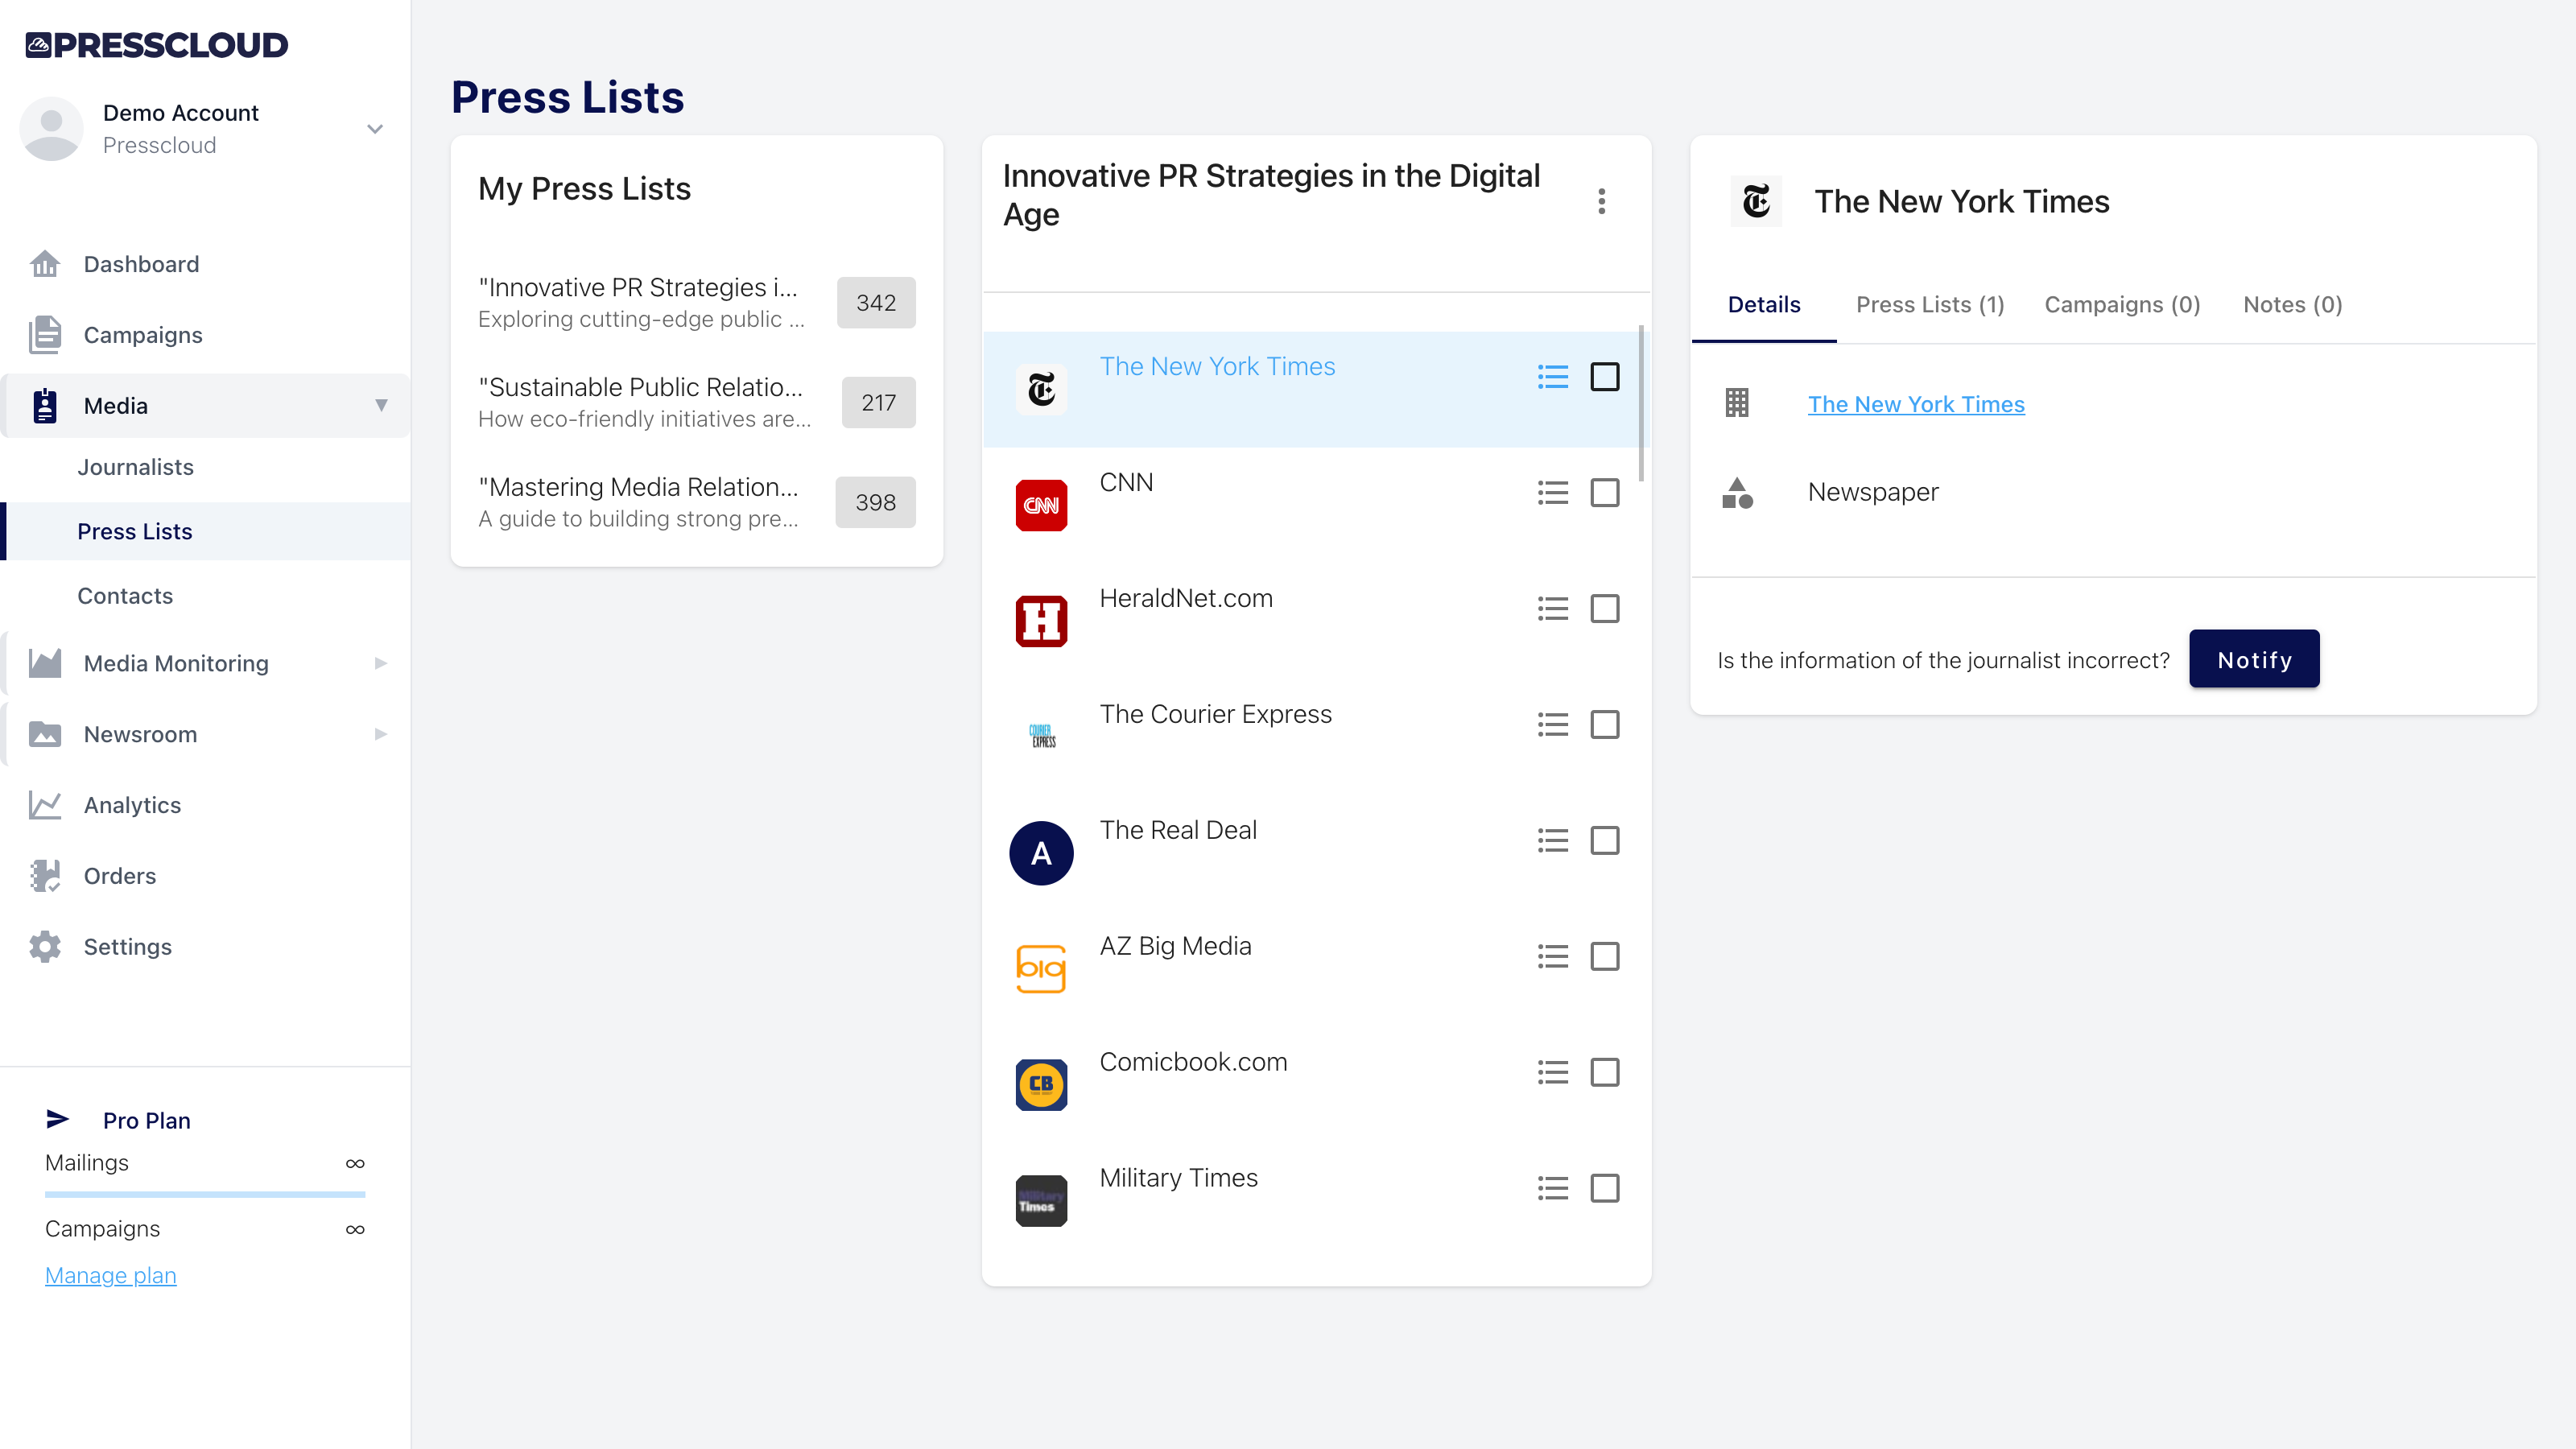
Task: Open the Notes (0) tab
Action: tap(2292, 304)
